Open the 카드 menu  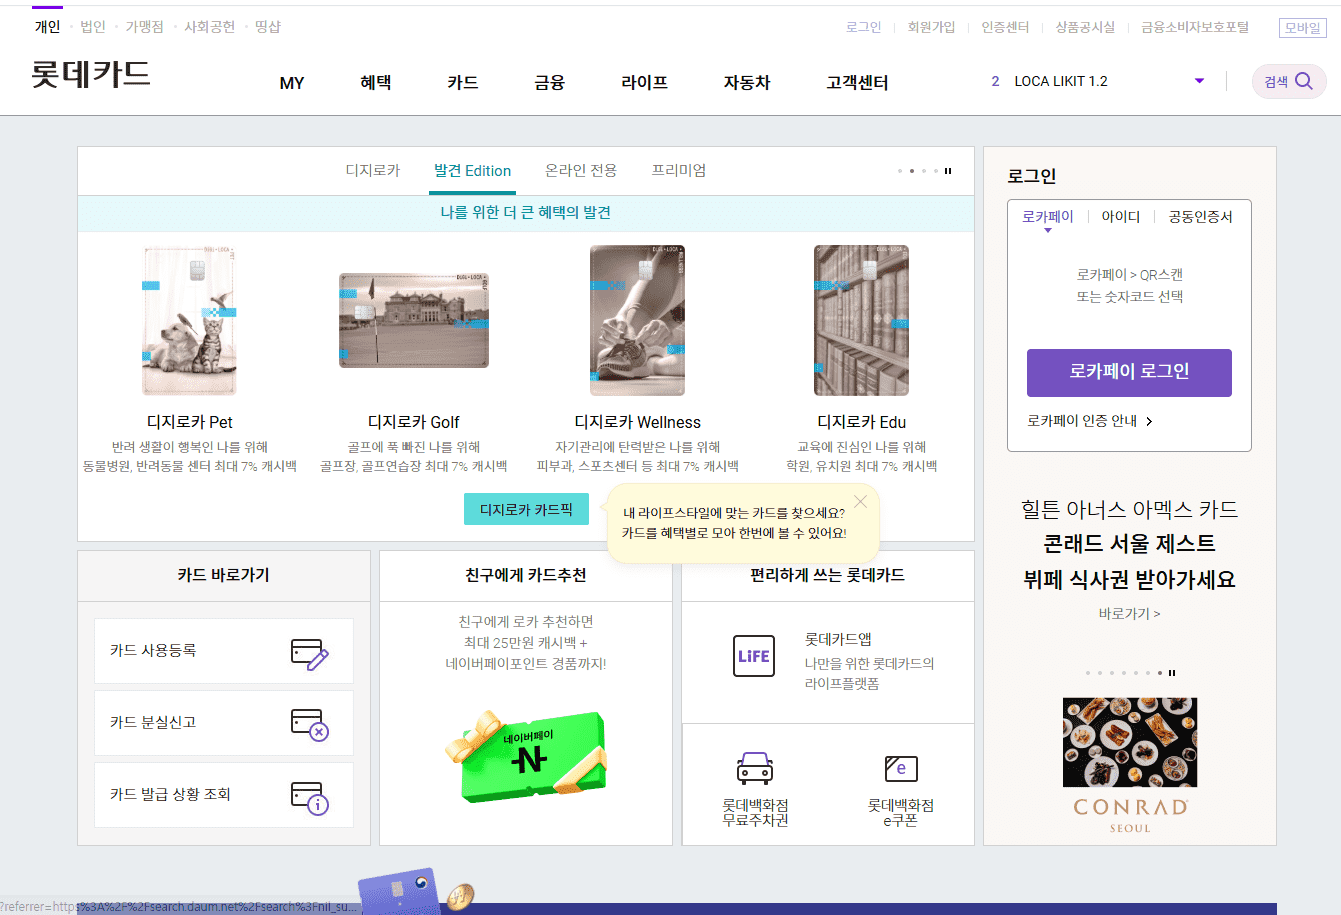tap(463, 83)
